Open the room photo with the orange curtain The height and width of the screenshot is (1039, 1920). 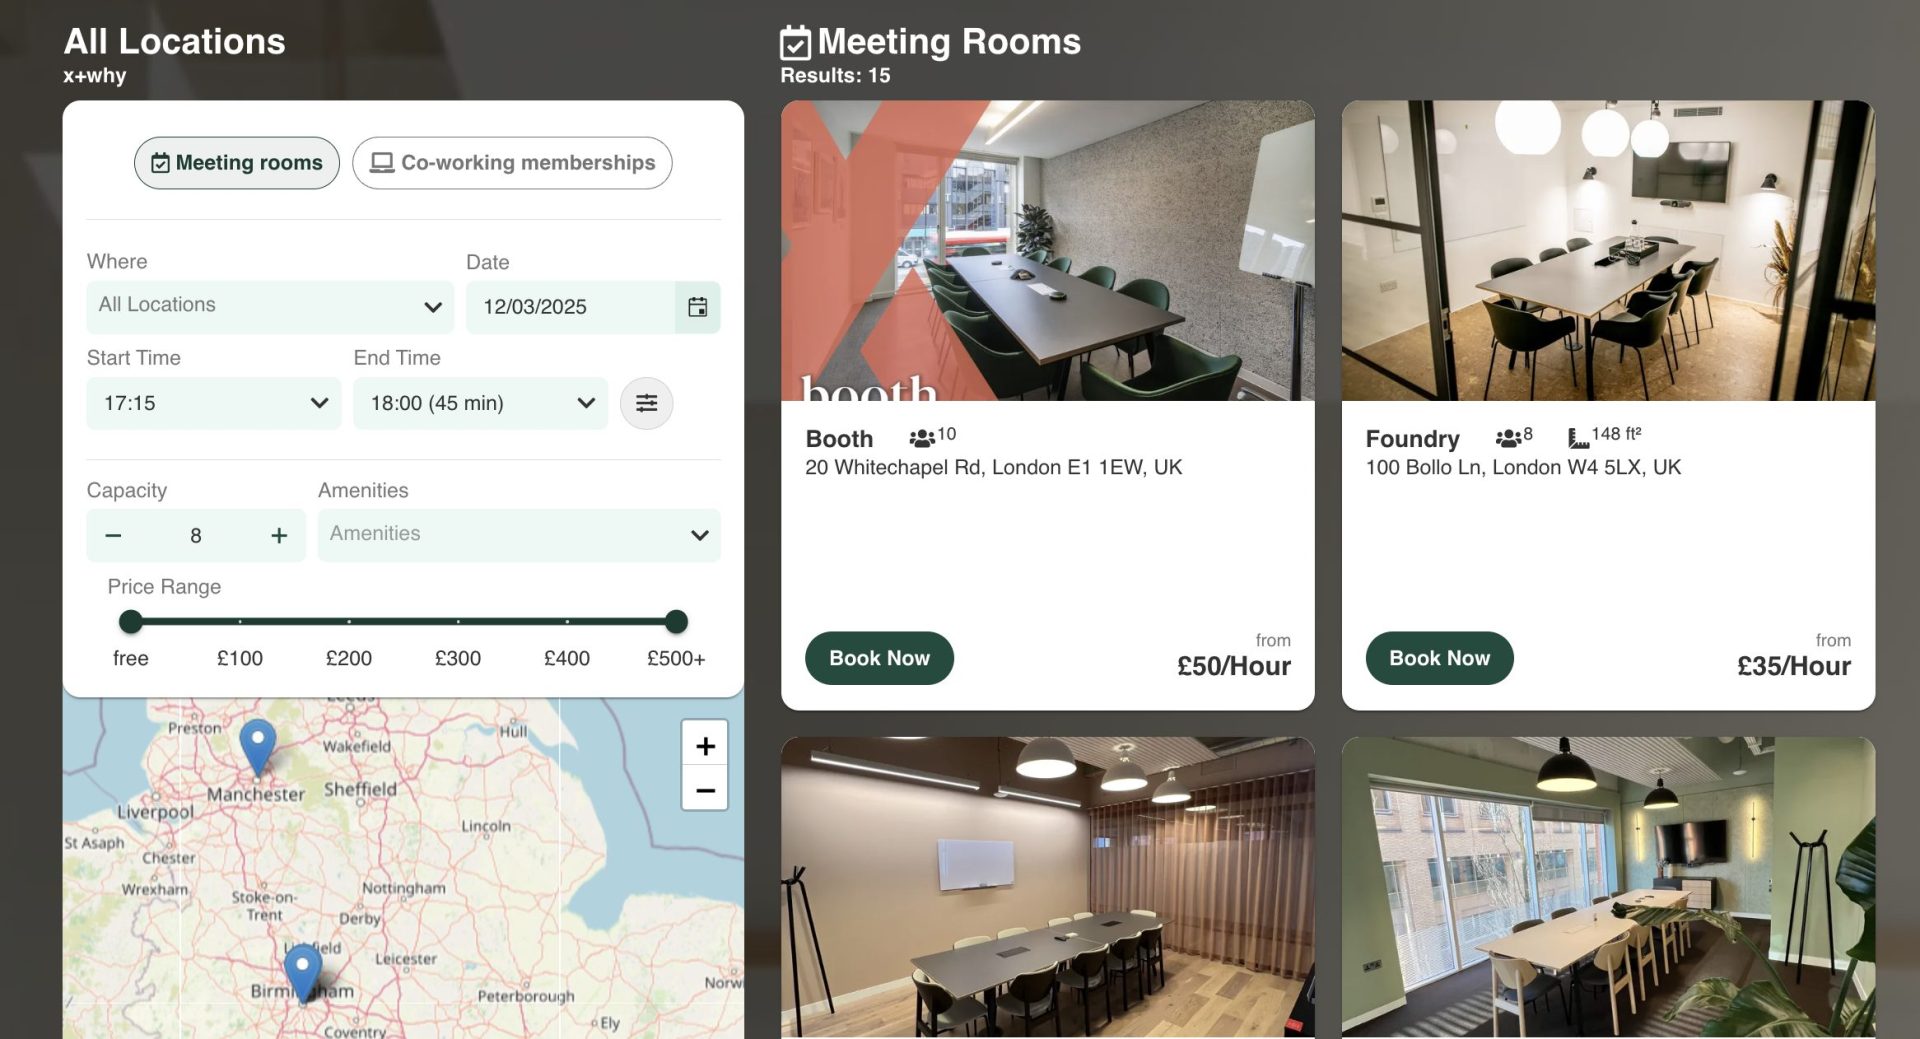pos(1048,888)
